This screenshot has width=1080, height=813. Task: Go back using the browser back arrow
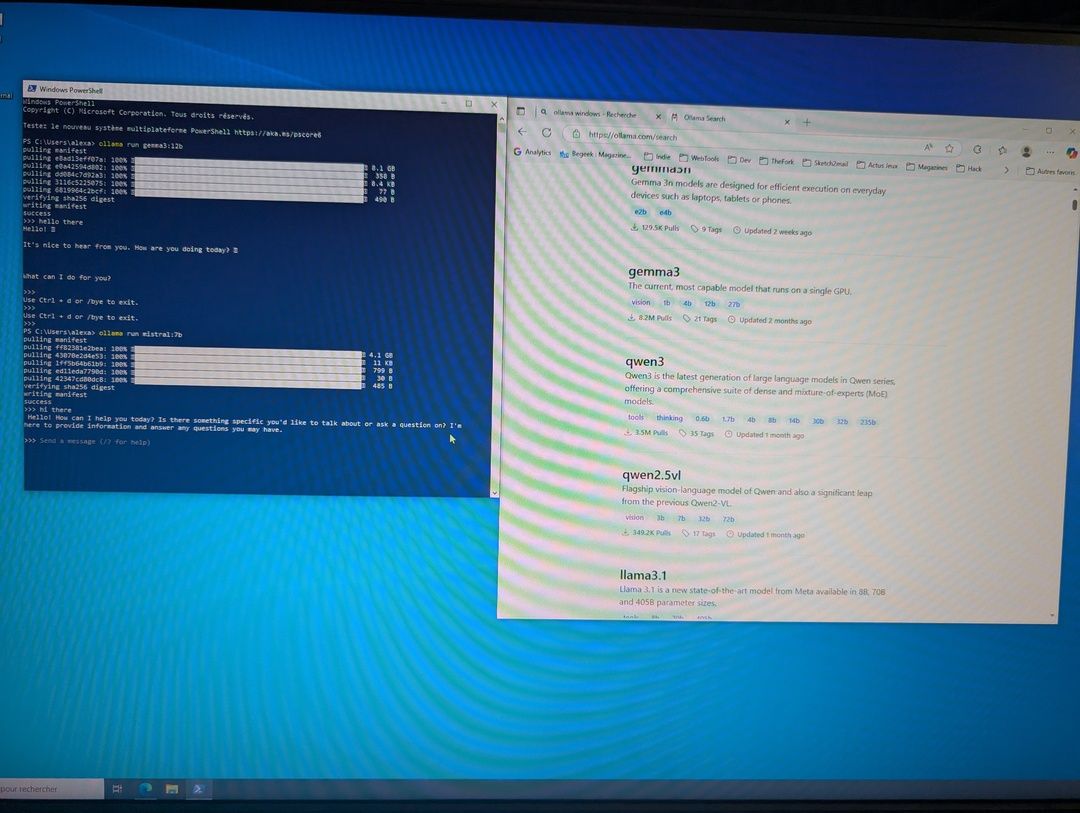pyautogui.click(x=522, y=132)
